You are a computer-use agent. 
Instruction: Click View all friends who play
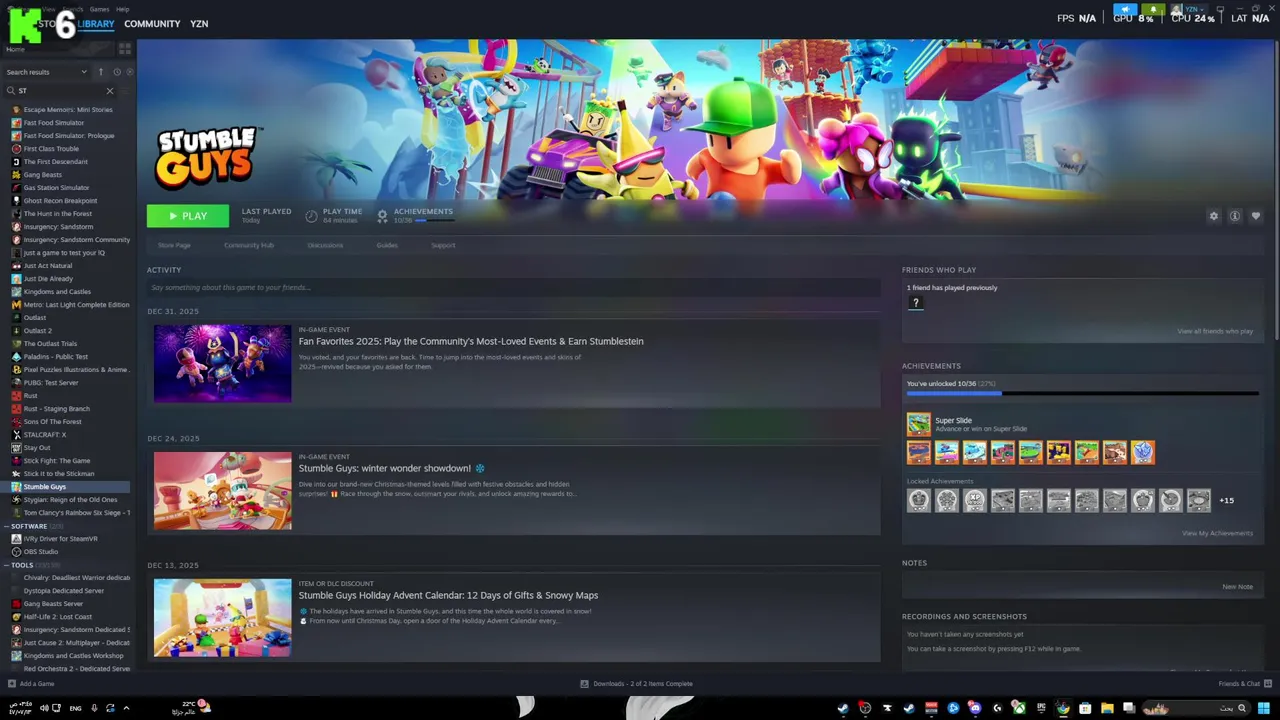pyautogui.click(x=1215, y=331)
